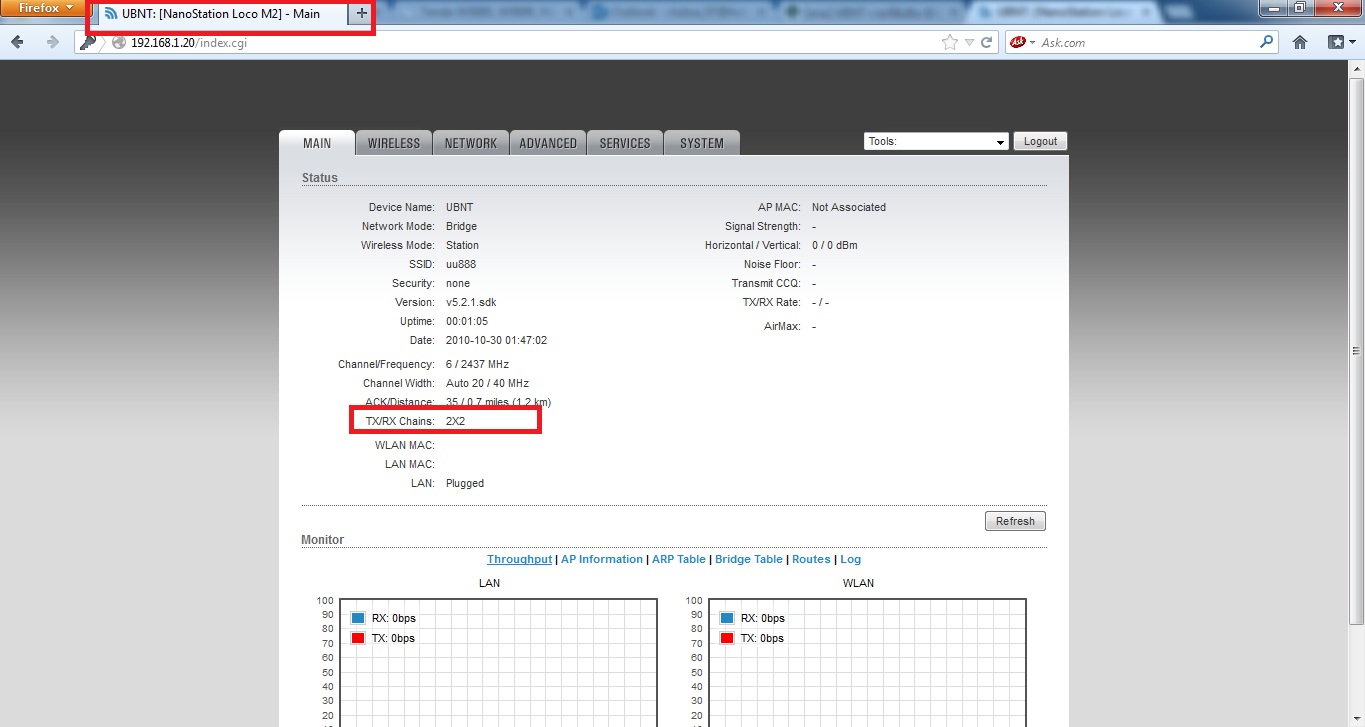
Task: Click the blue RX swatch in LAN chart
Action: (x=358, y=618)
